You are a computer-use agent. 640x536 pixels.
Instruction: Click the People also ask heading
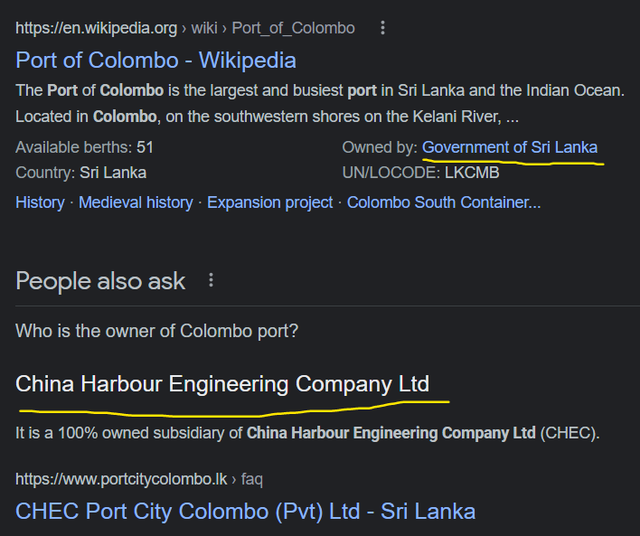point(100,281)
